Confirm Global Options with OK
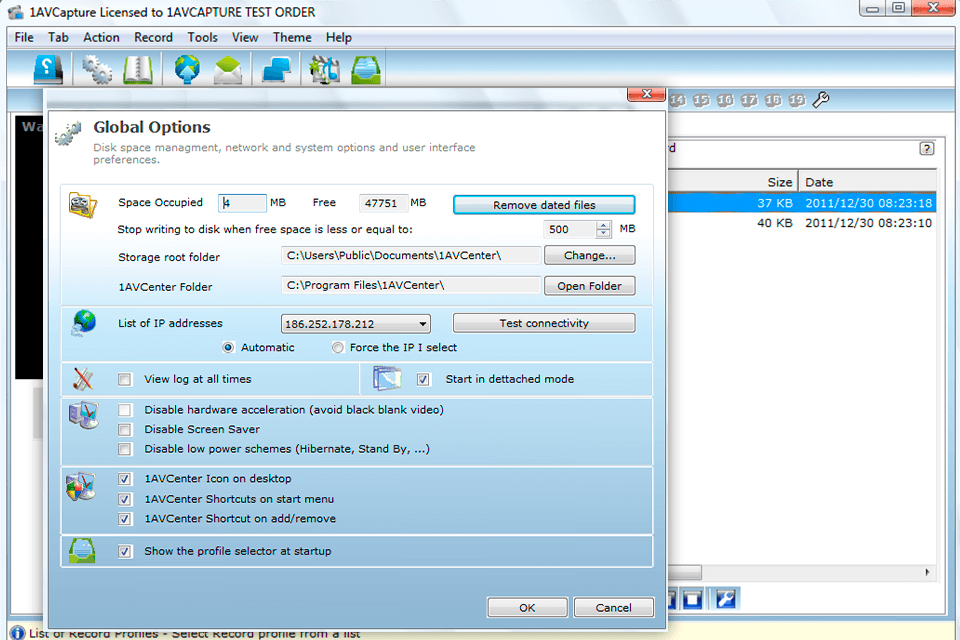Viewport: 960px width, 640px height. tap(527, 608)
